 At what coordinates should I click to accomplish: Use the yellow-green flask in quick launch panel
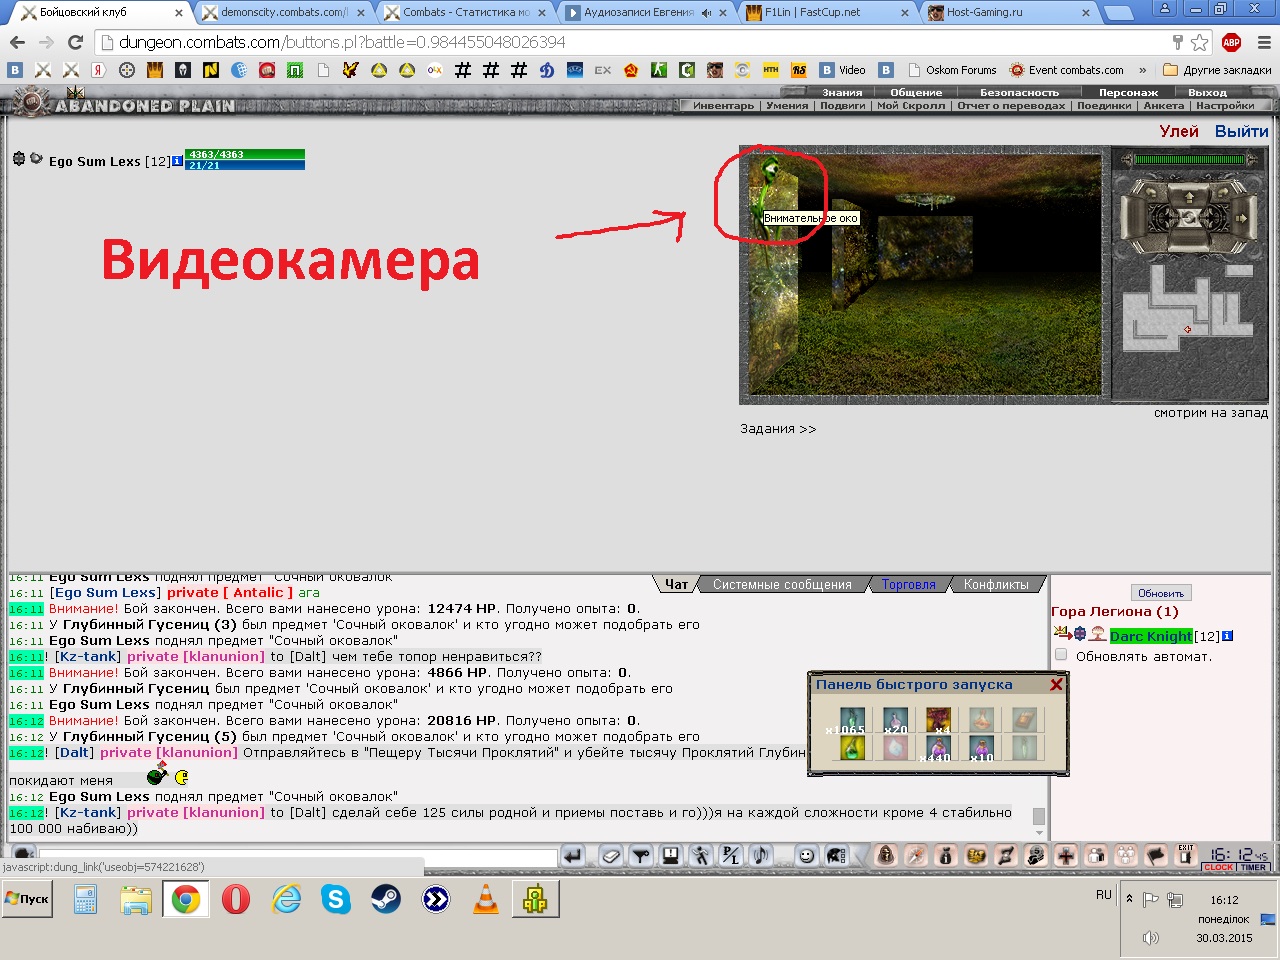coord(852,748)
